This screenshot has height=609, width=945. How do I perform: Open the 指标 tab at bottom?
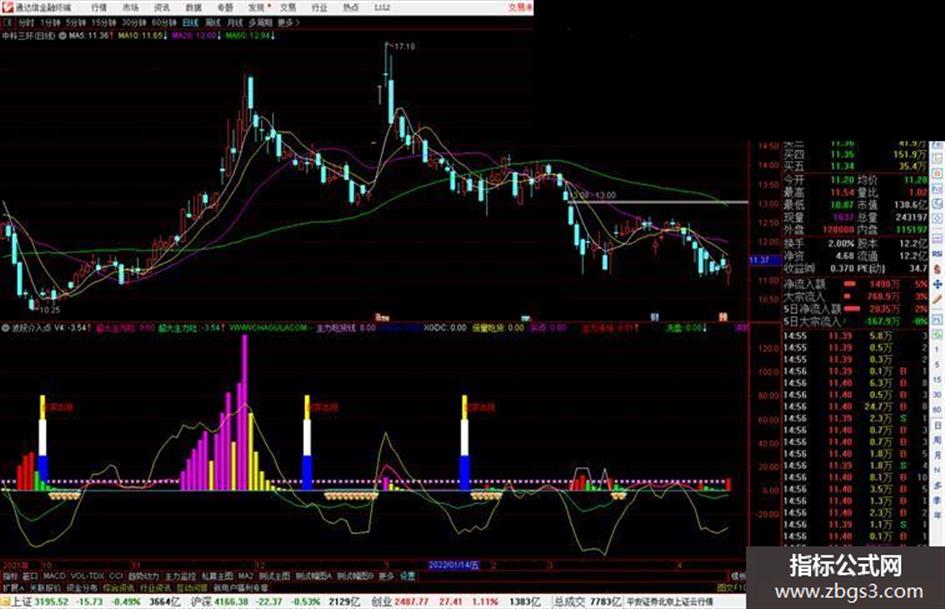pyautogui.click(x=10, y=576)
